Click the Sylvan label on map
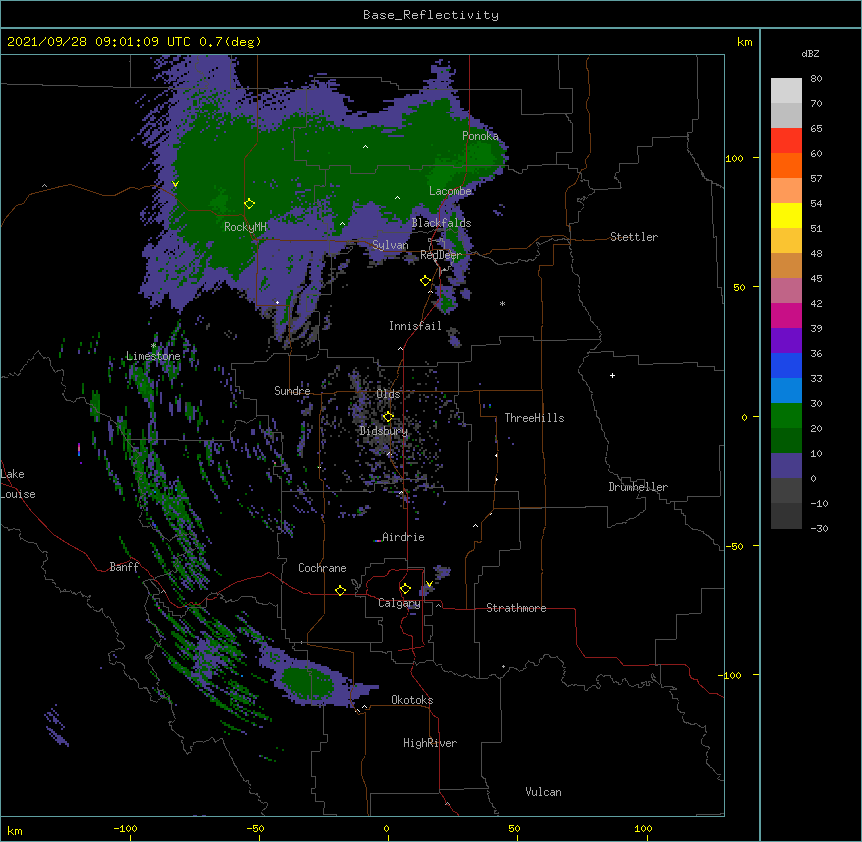This screenshot has height=842, width=862. click(x=390, y=245)
